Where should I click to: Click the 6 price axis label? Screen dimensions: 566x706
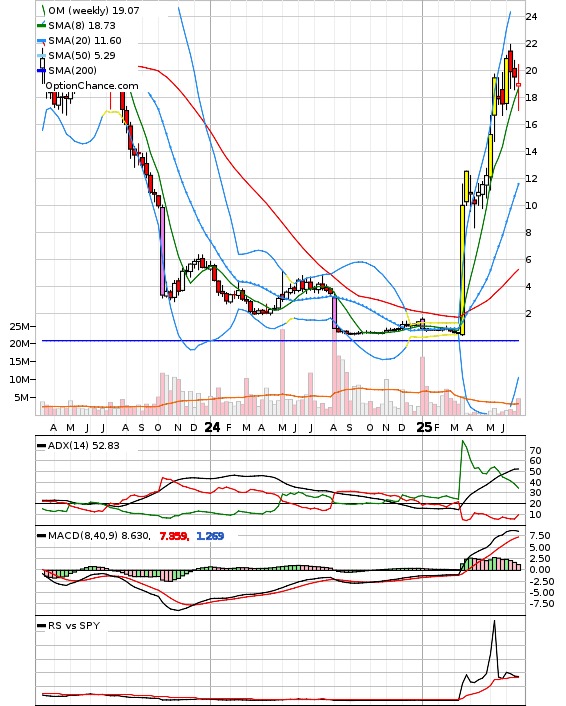[x=528, y=260]
